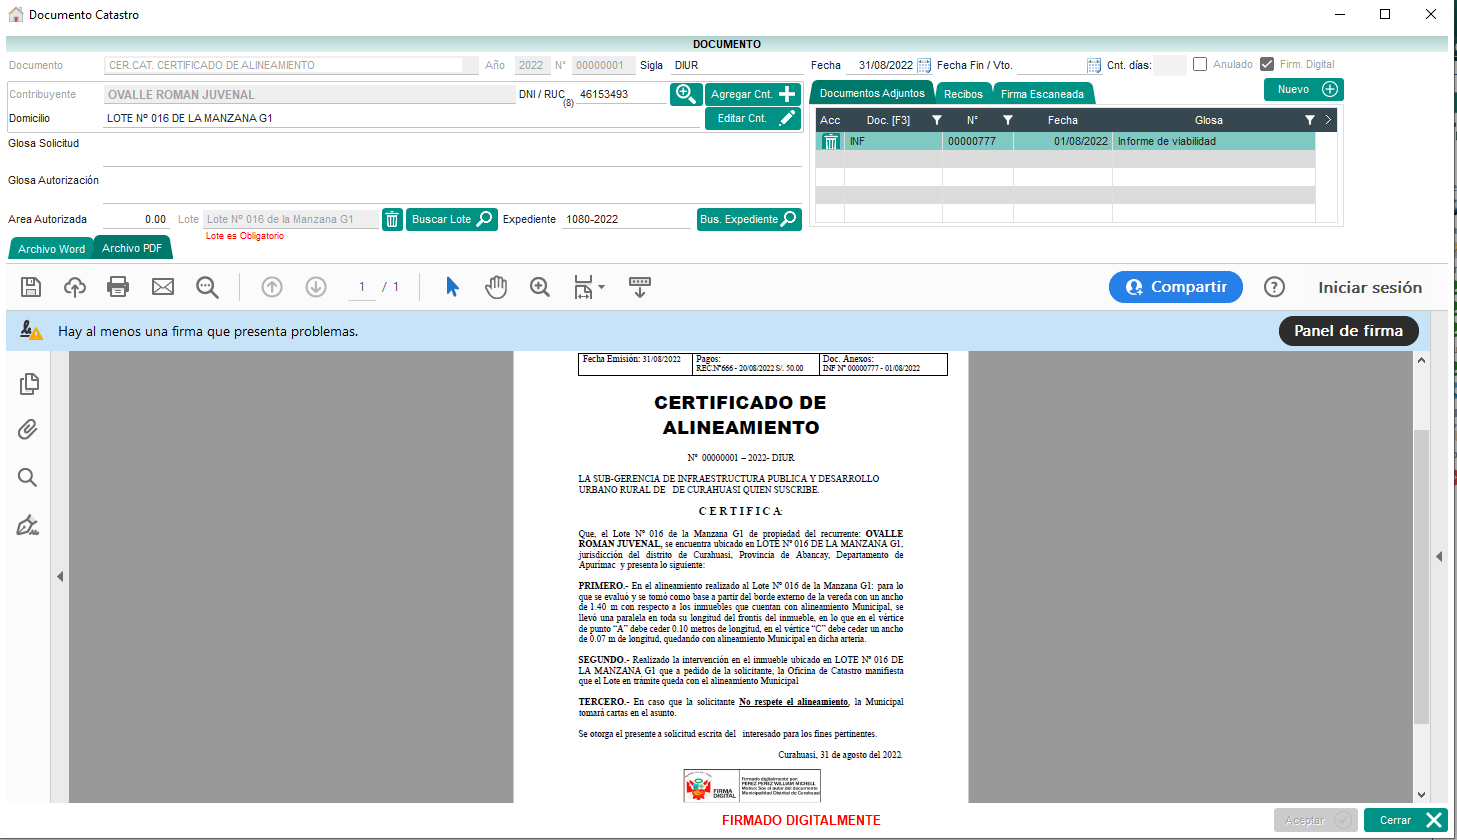The image size is (1457, 840).
Task: Open the Recibos tab
Action: (x=963, y=94)
